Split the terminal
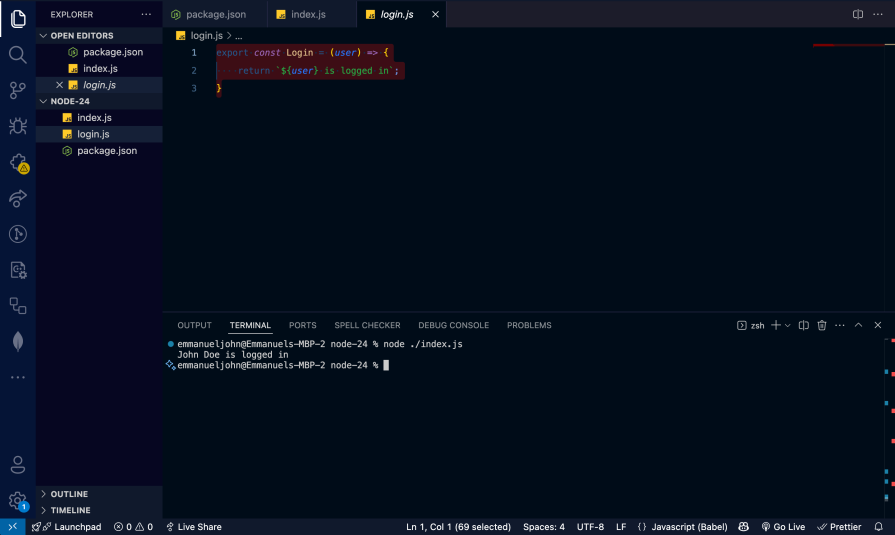895x535 pixels. (804, 325)
